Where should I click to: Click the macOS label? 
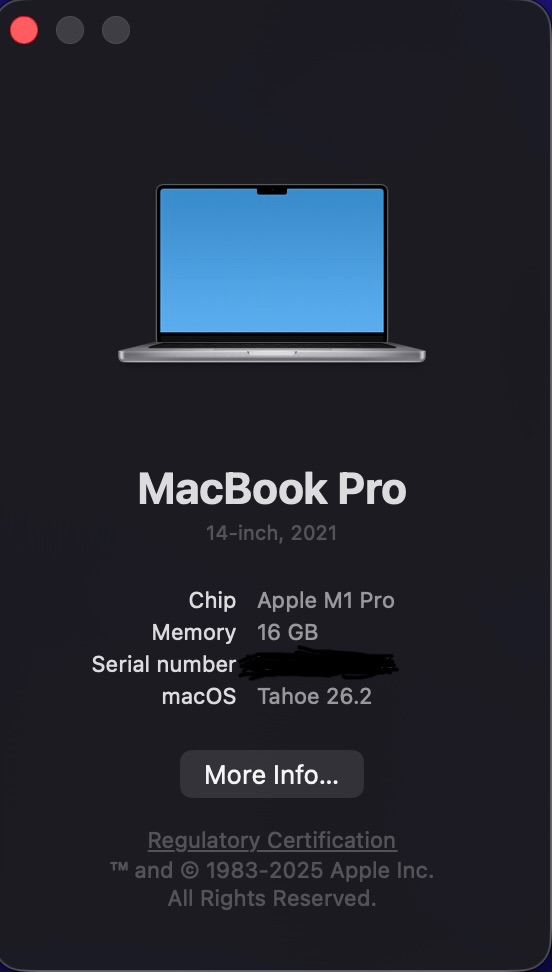tap(198, 697)
